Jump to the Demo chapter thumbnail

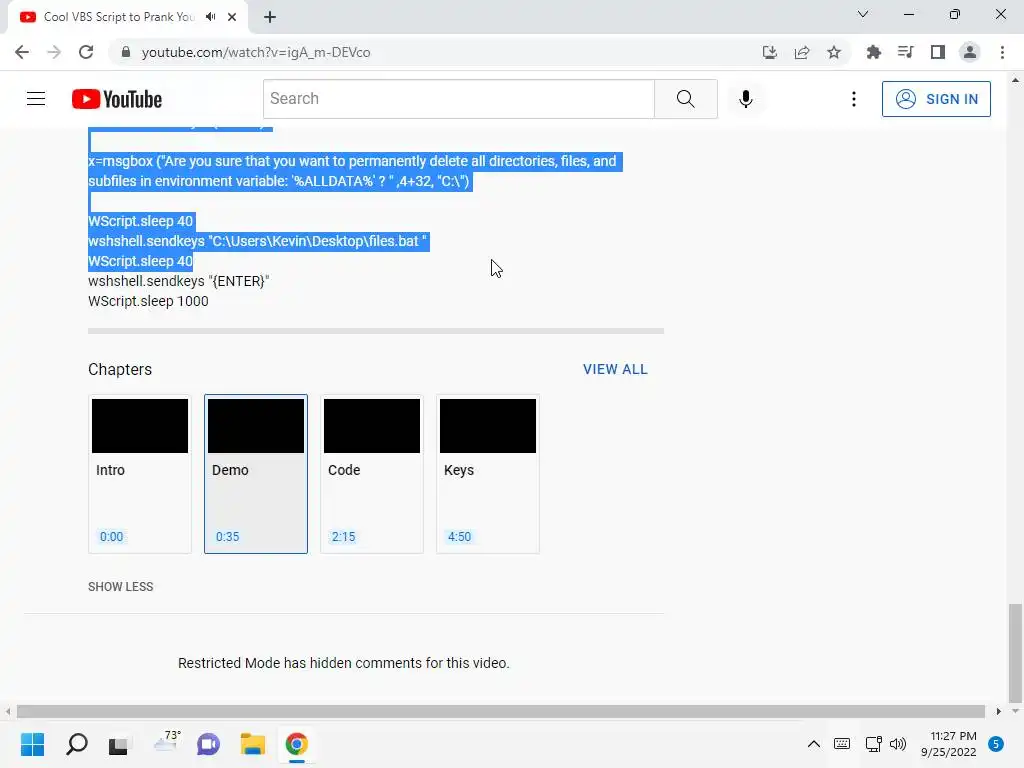(x=256, y=426)
